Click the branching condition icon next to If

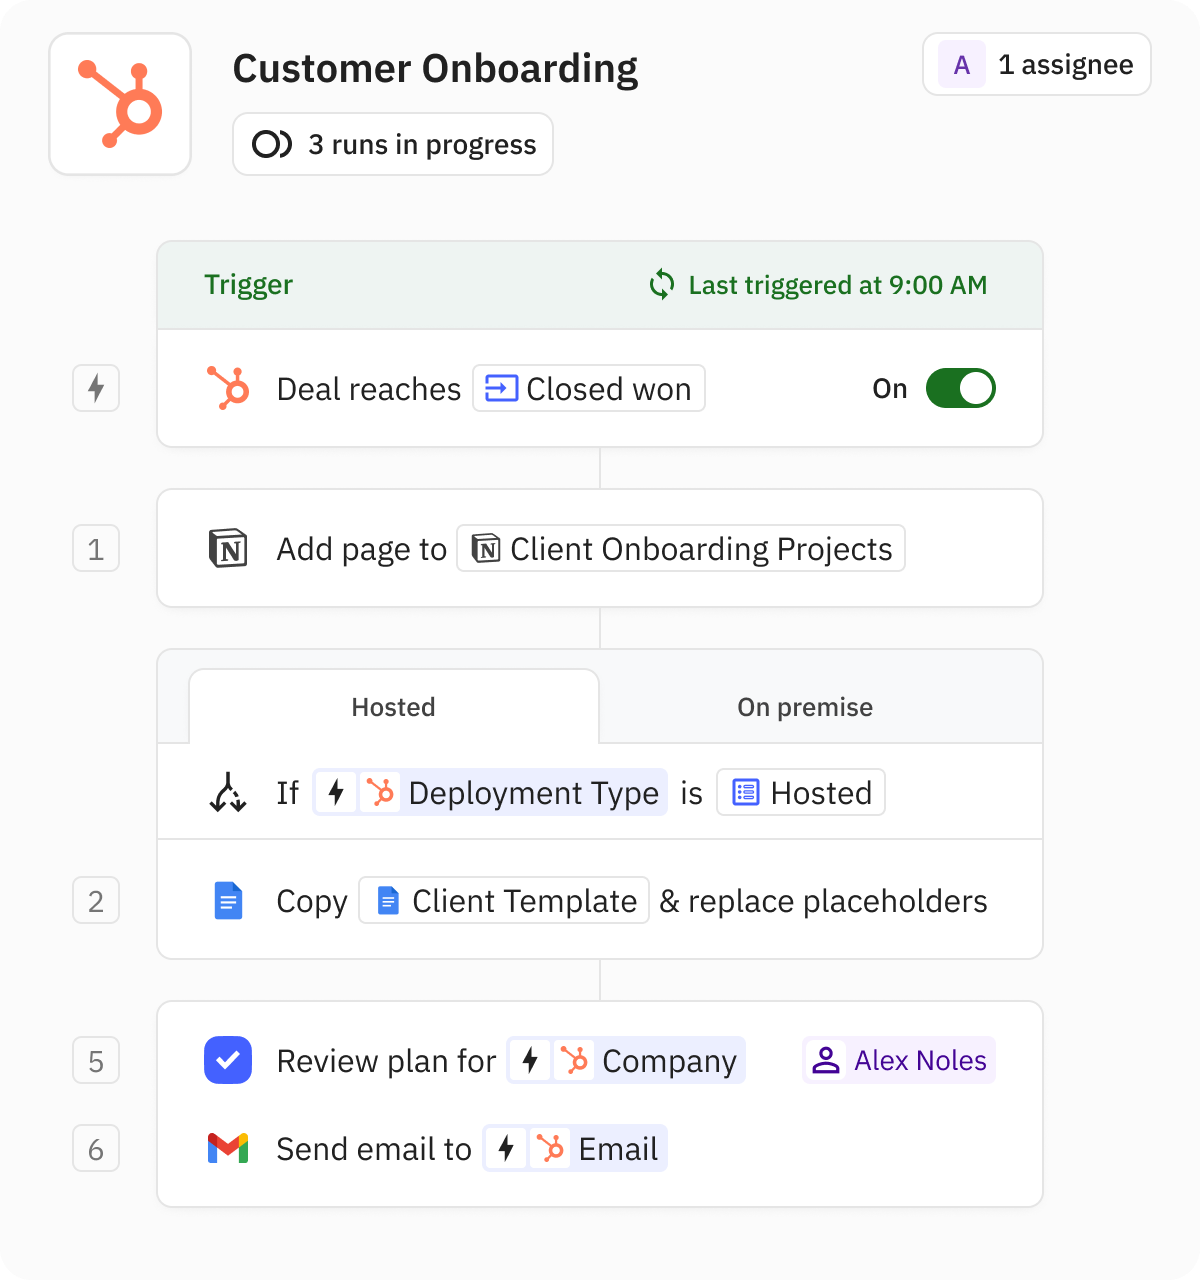coord(227,792)
